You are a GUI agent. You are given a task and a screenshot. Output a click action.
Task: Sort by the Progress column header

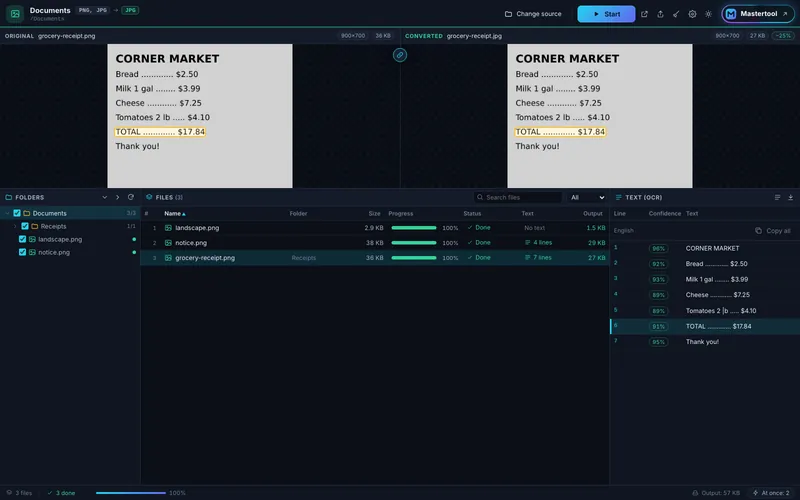coord(401,214)
